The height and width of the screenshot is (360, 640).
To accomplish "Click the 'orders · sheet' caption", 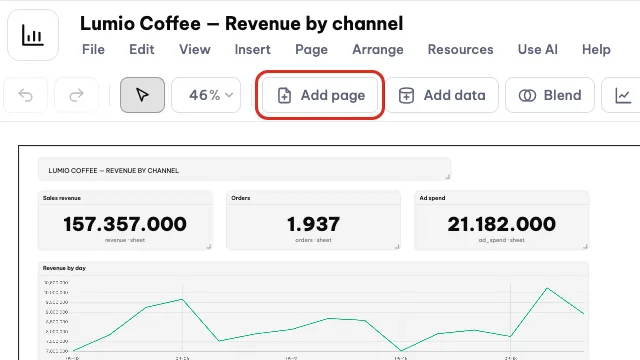I will (313, 240).
